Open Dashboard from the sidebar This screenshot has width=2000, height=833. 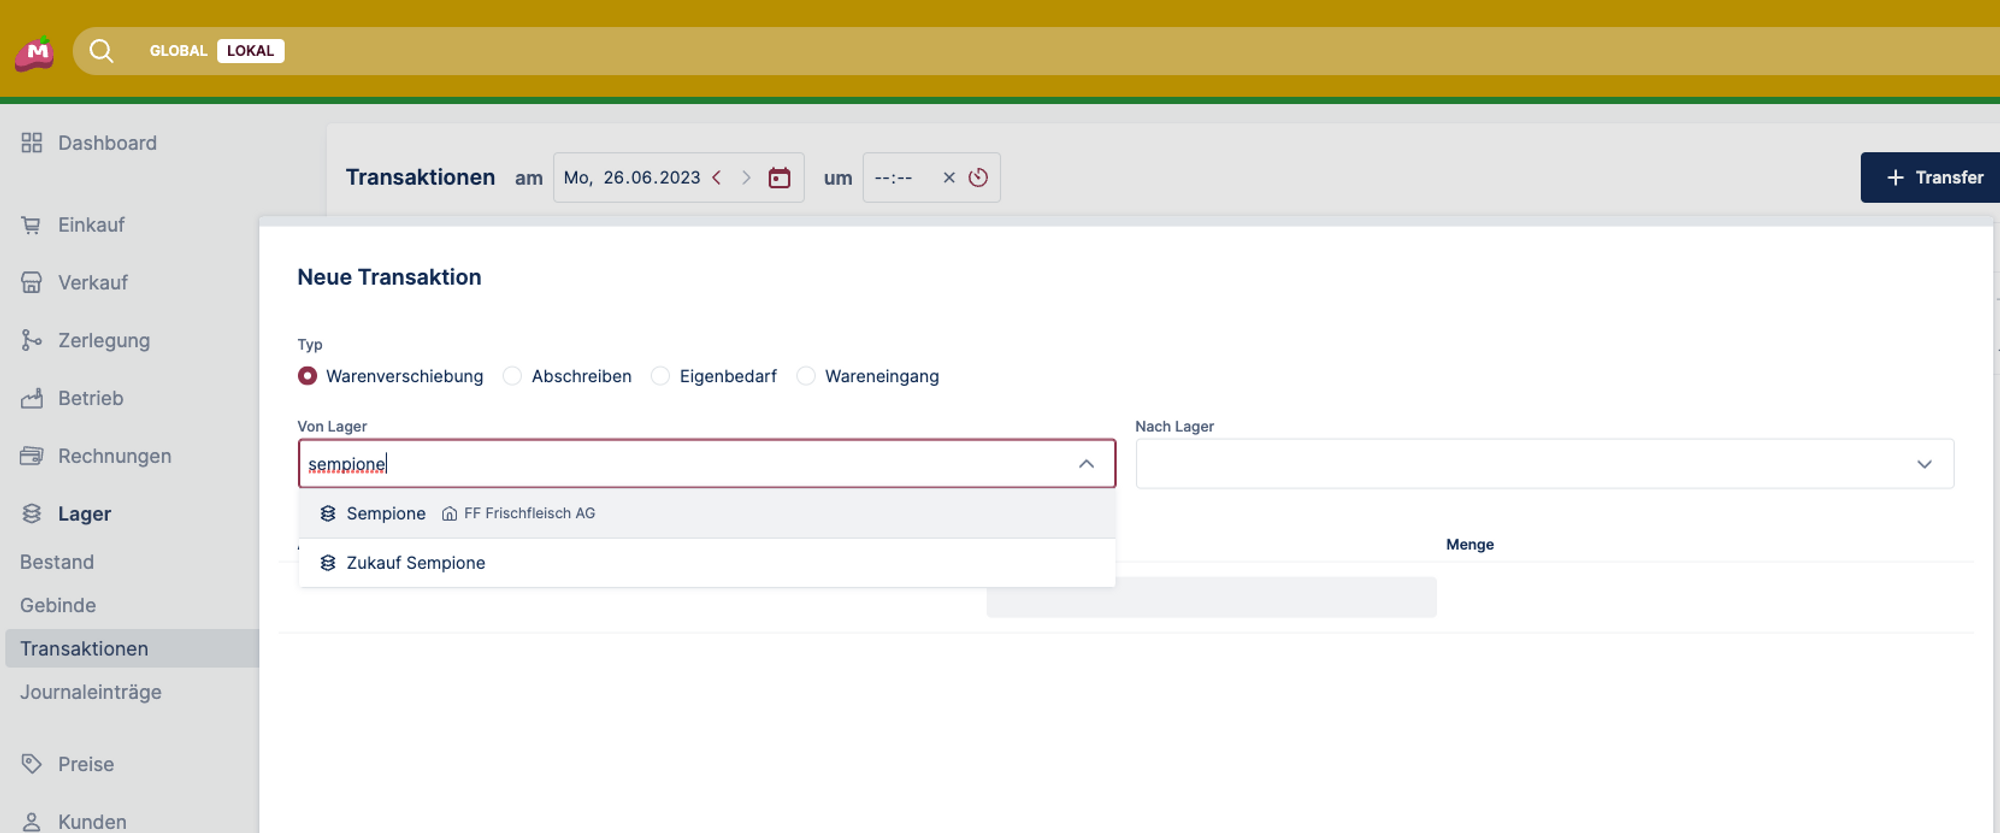[x=107, y=143]
